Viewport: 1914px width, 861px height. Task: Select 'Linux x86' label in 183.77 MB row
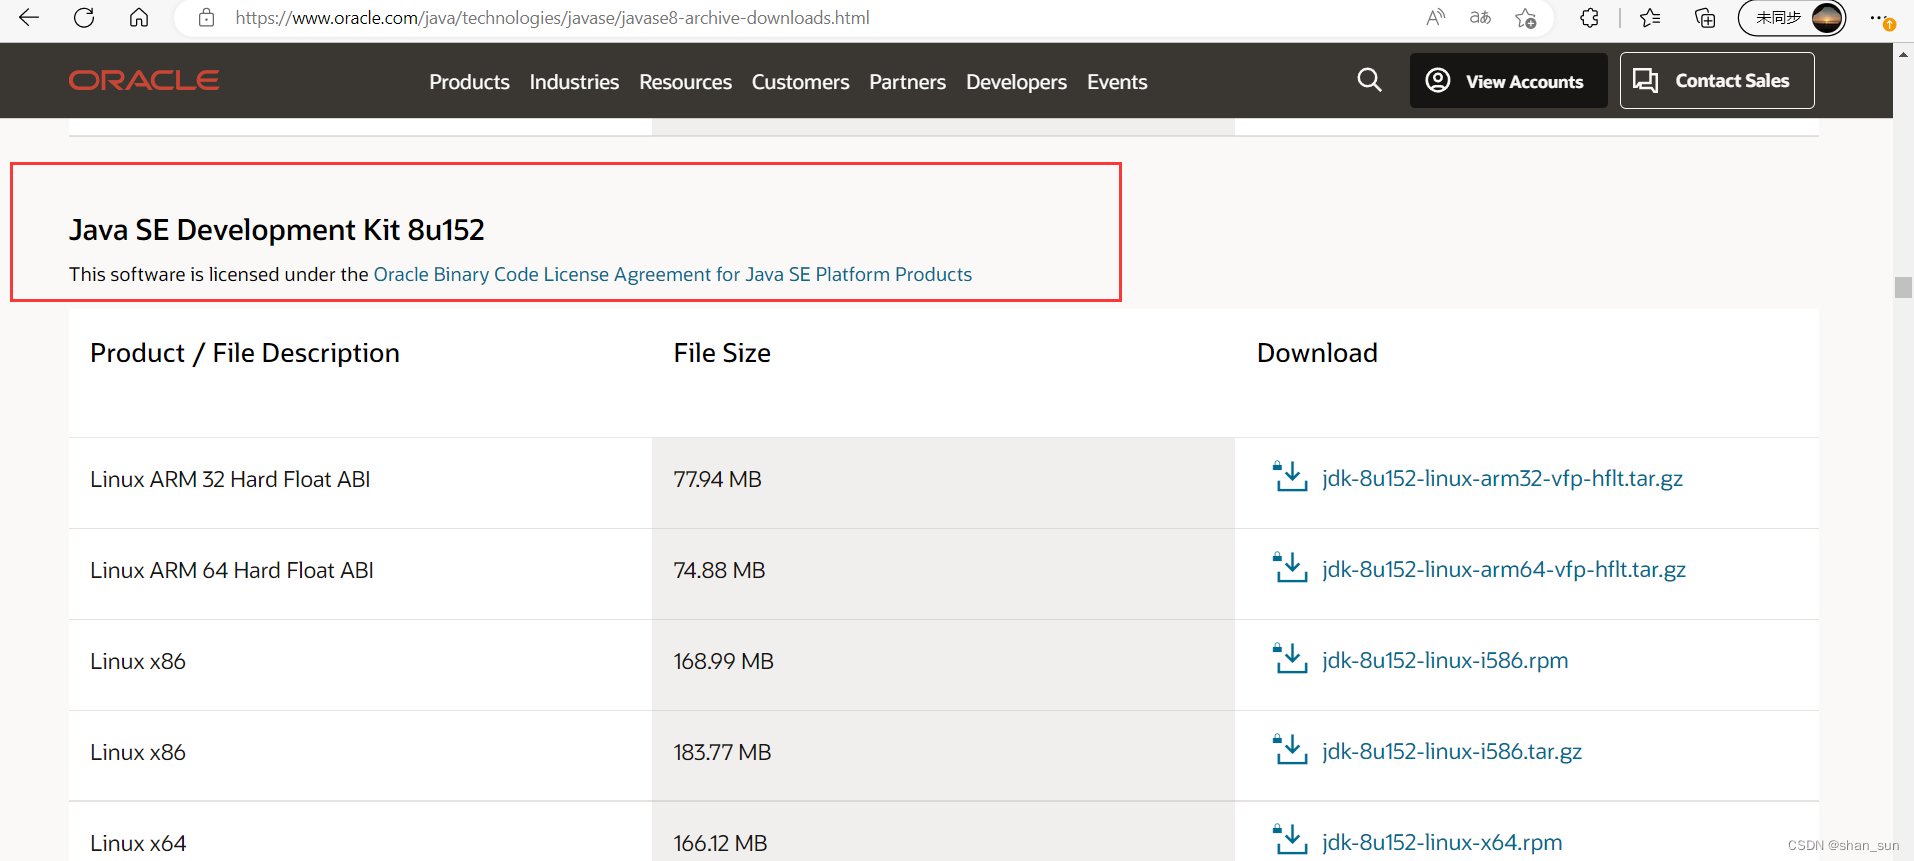point(138,752)
